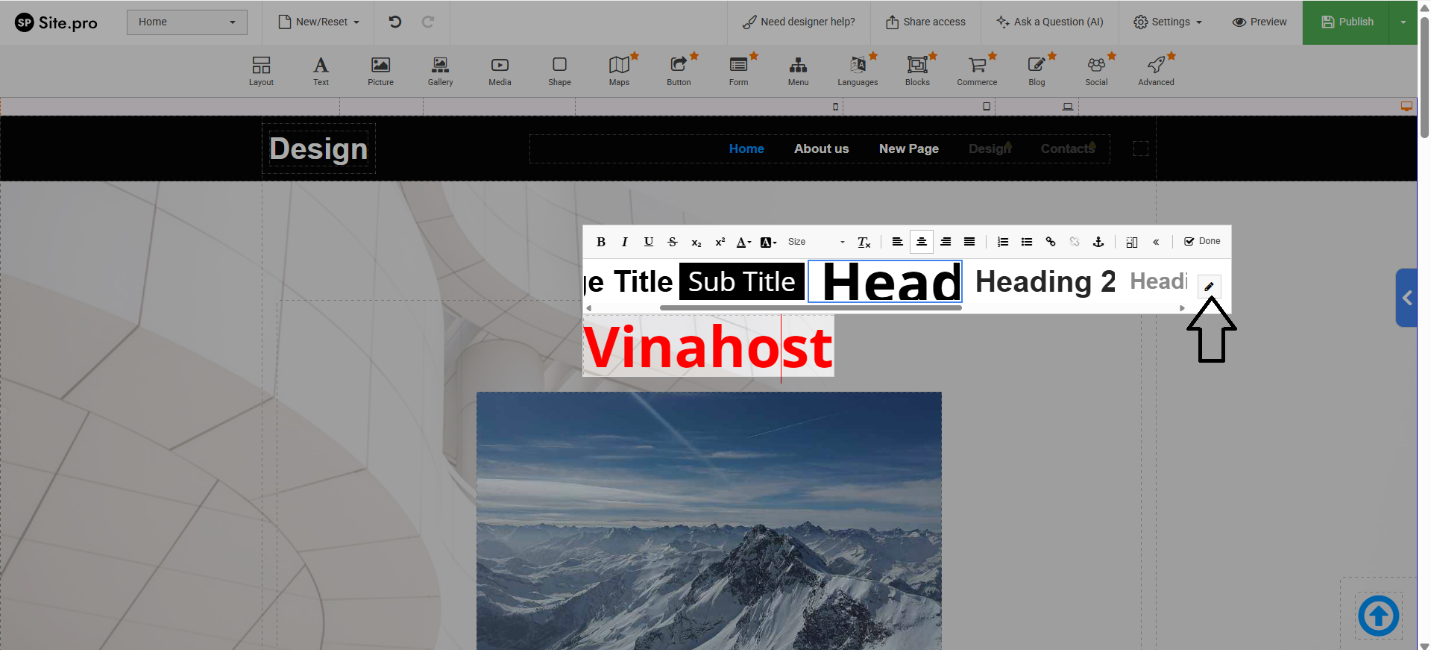Open the Size dropdown
1431x650 pixels.
815,242
